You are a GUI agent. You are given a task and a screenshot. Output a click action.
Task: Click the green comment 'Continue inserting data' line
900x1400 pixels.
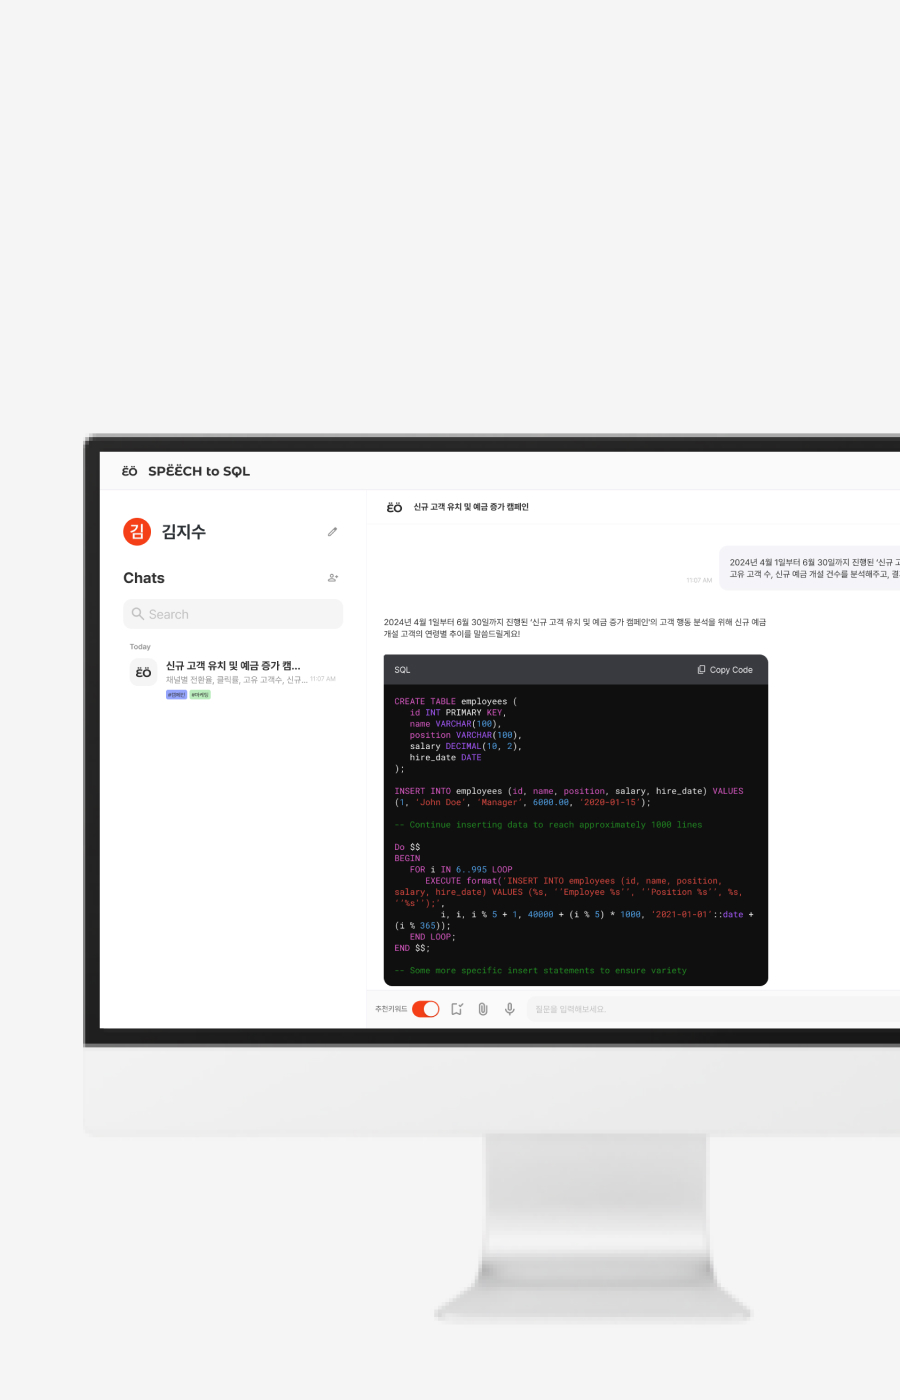(548, 825)
